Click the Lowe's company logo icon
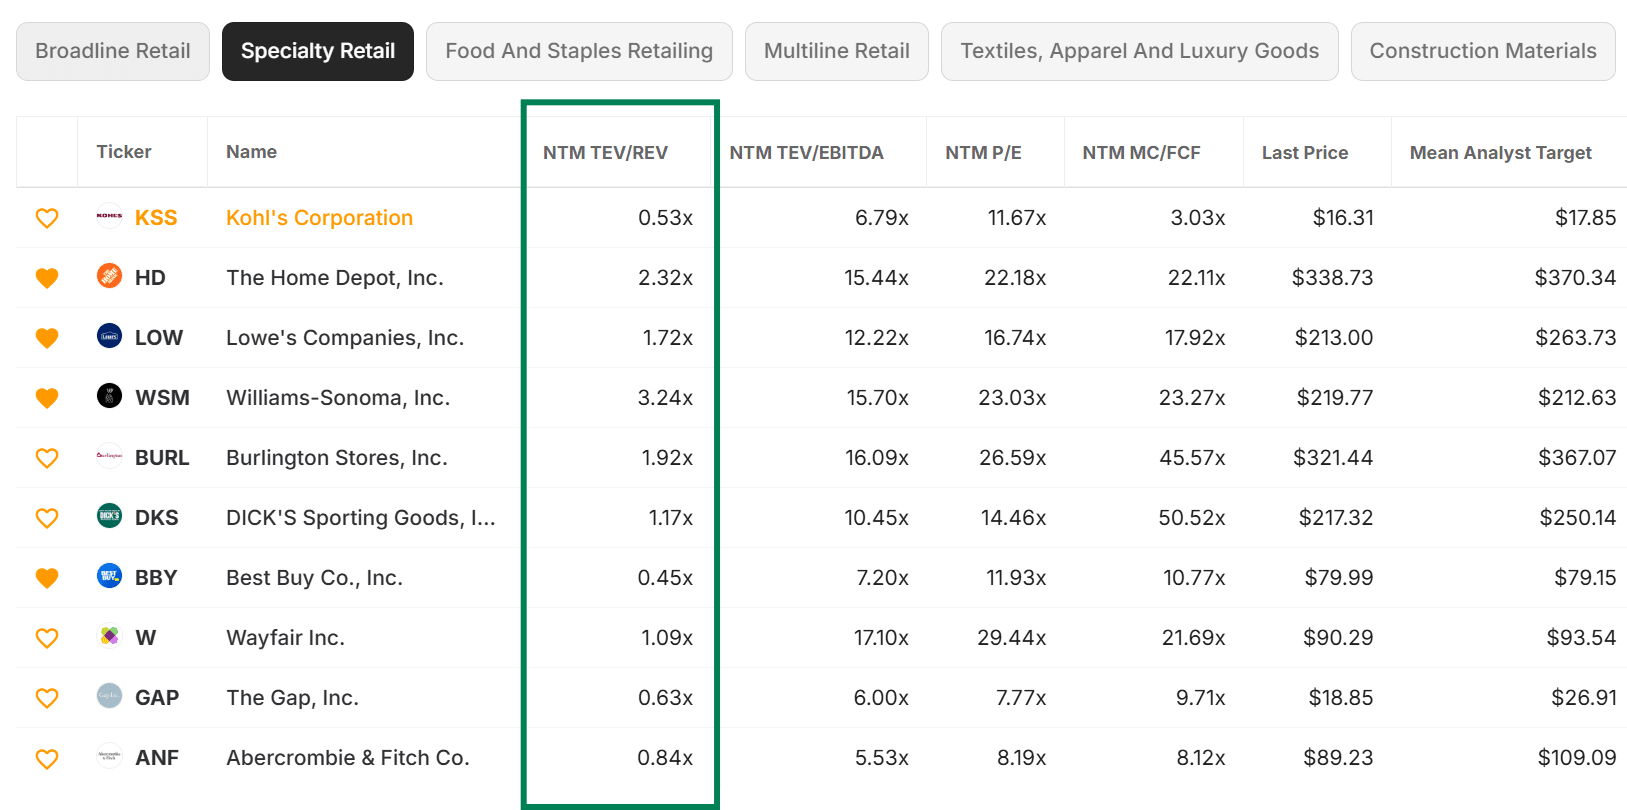 [x=109, y=336]
